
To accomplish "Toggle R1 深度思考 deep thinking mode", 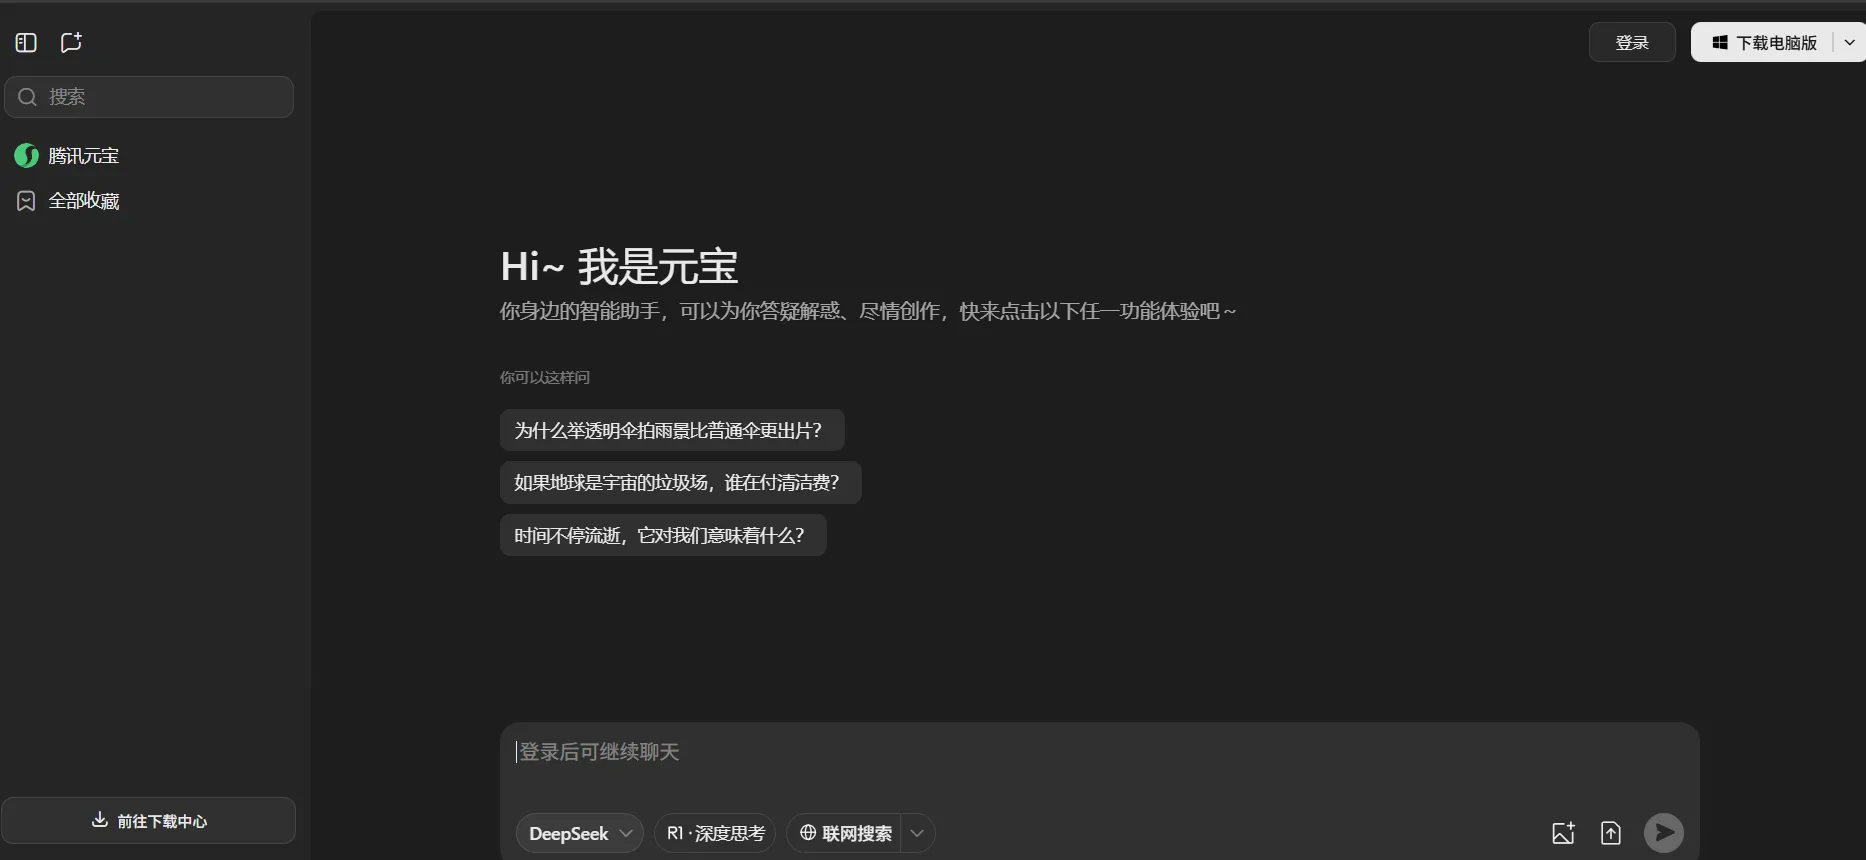I will point(715,833).
